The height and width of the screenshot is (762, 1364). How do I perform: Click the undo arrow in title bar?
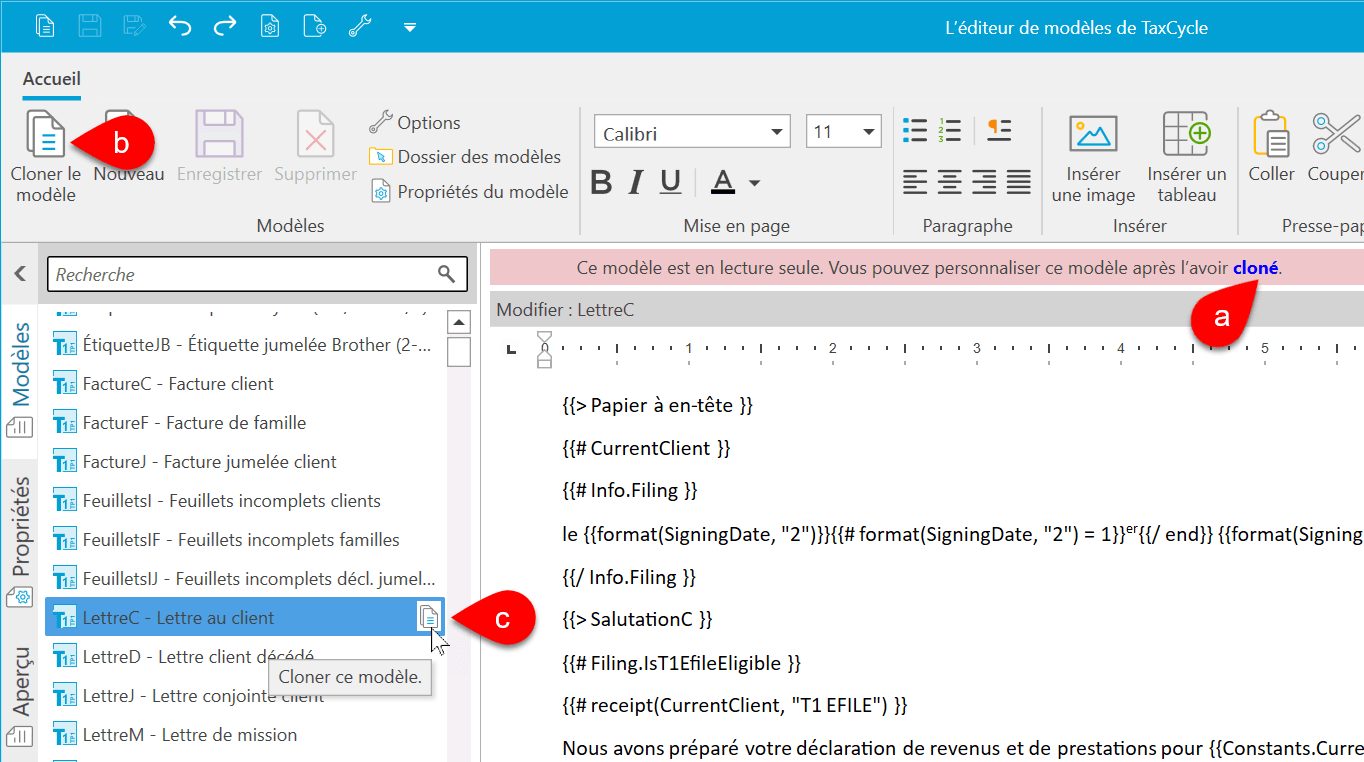(x=180, y=27)
